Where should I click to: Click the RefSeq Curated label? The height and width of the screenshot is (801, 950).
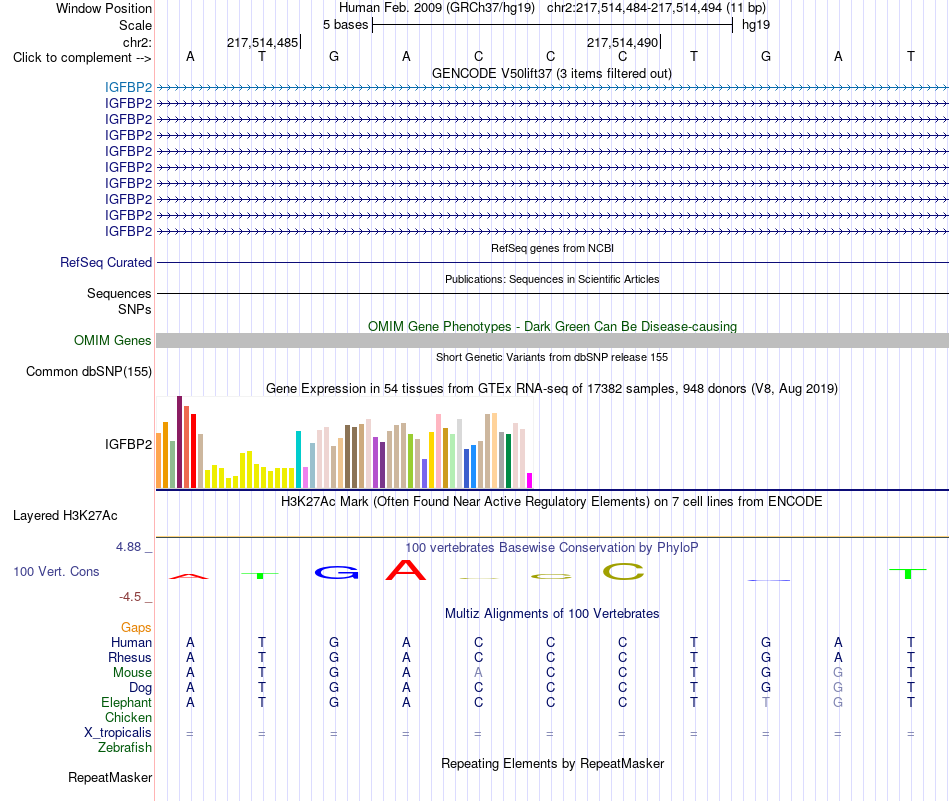pos(105,262)
